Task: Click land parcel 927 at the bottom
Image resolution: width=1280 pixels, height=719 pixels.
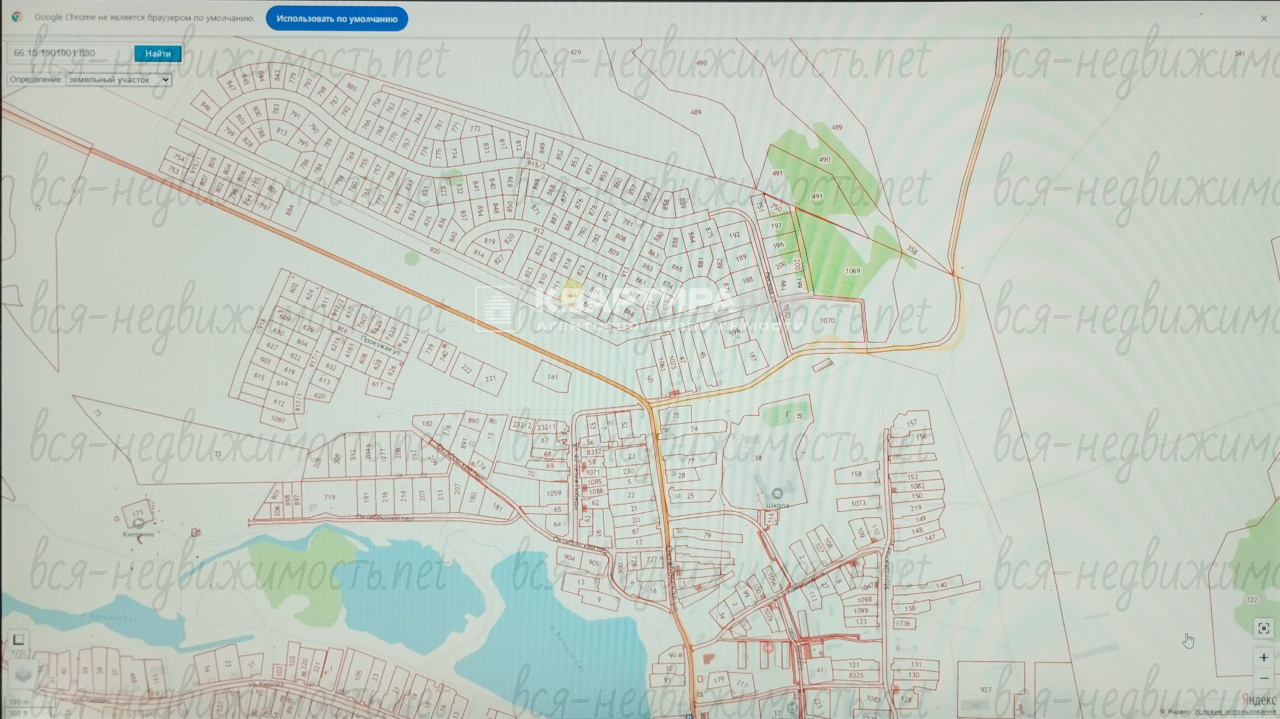Action: pyautogui.click(x=986, y=689)
